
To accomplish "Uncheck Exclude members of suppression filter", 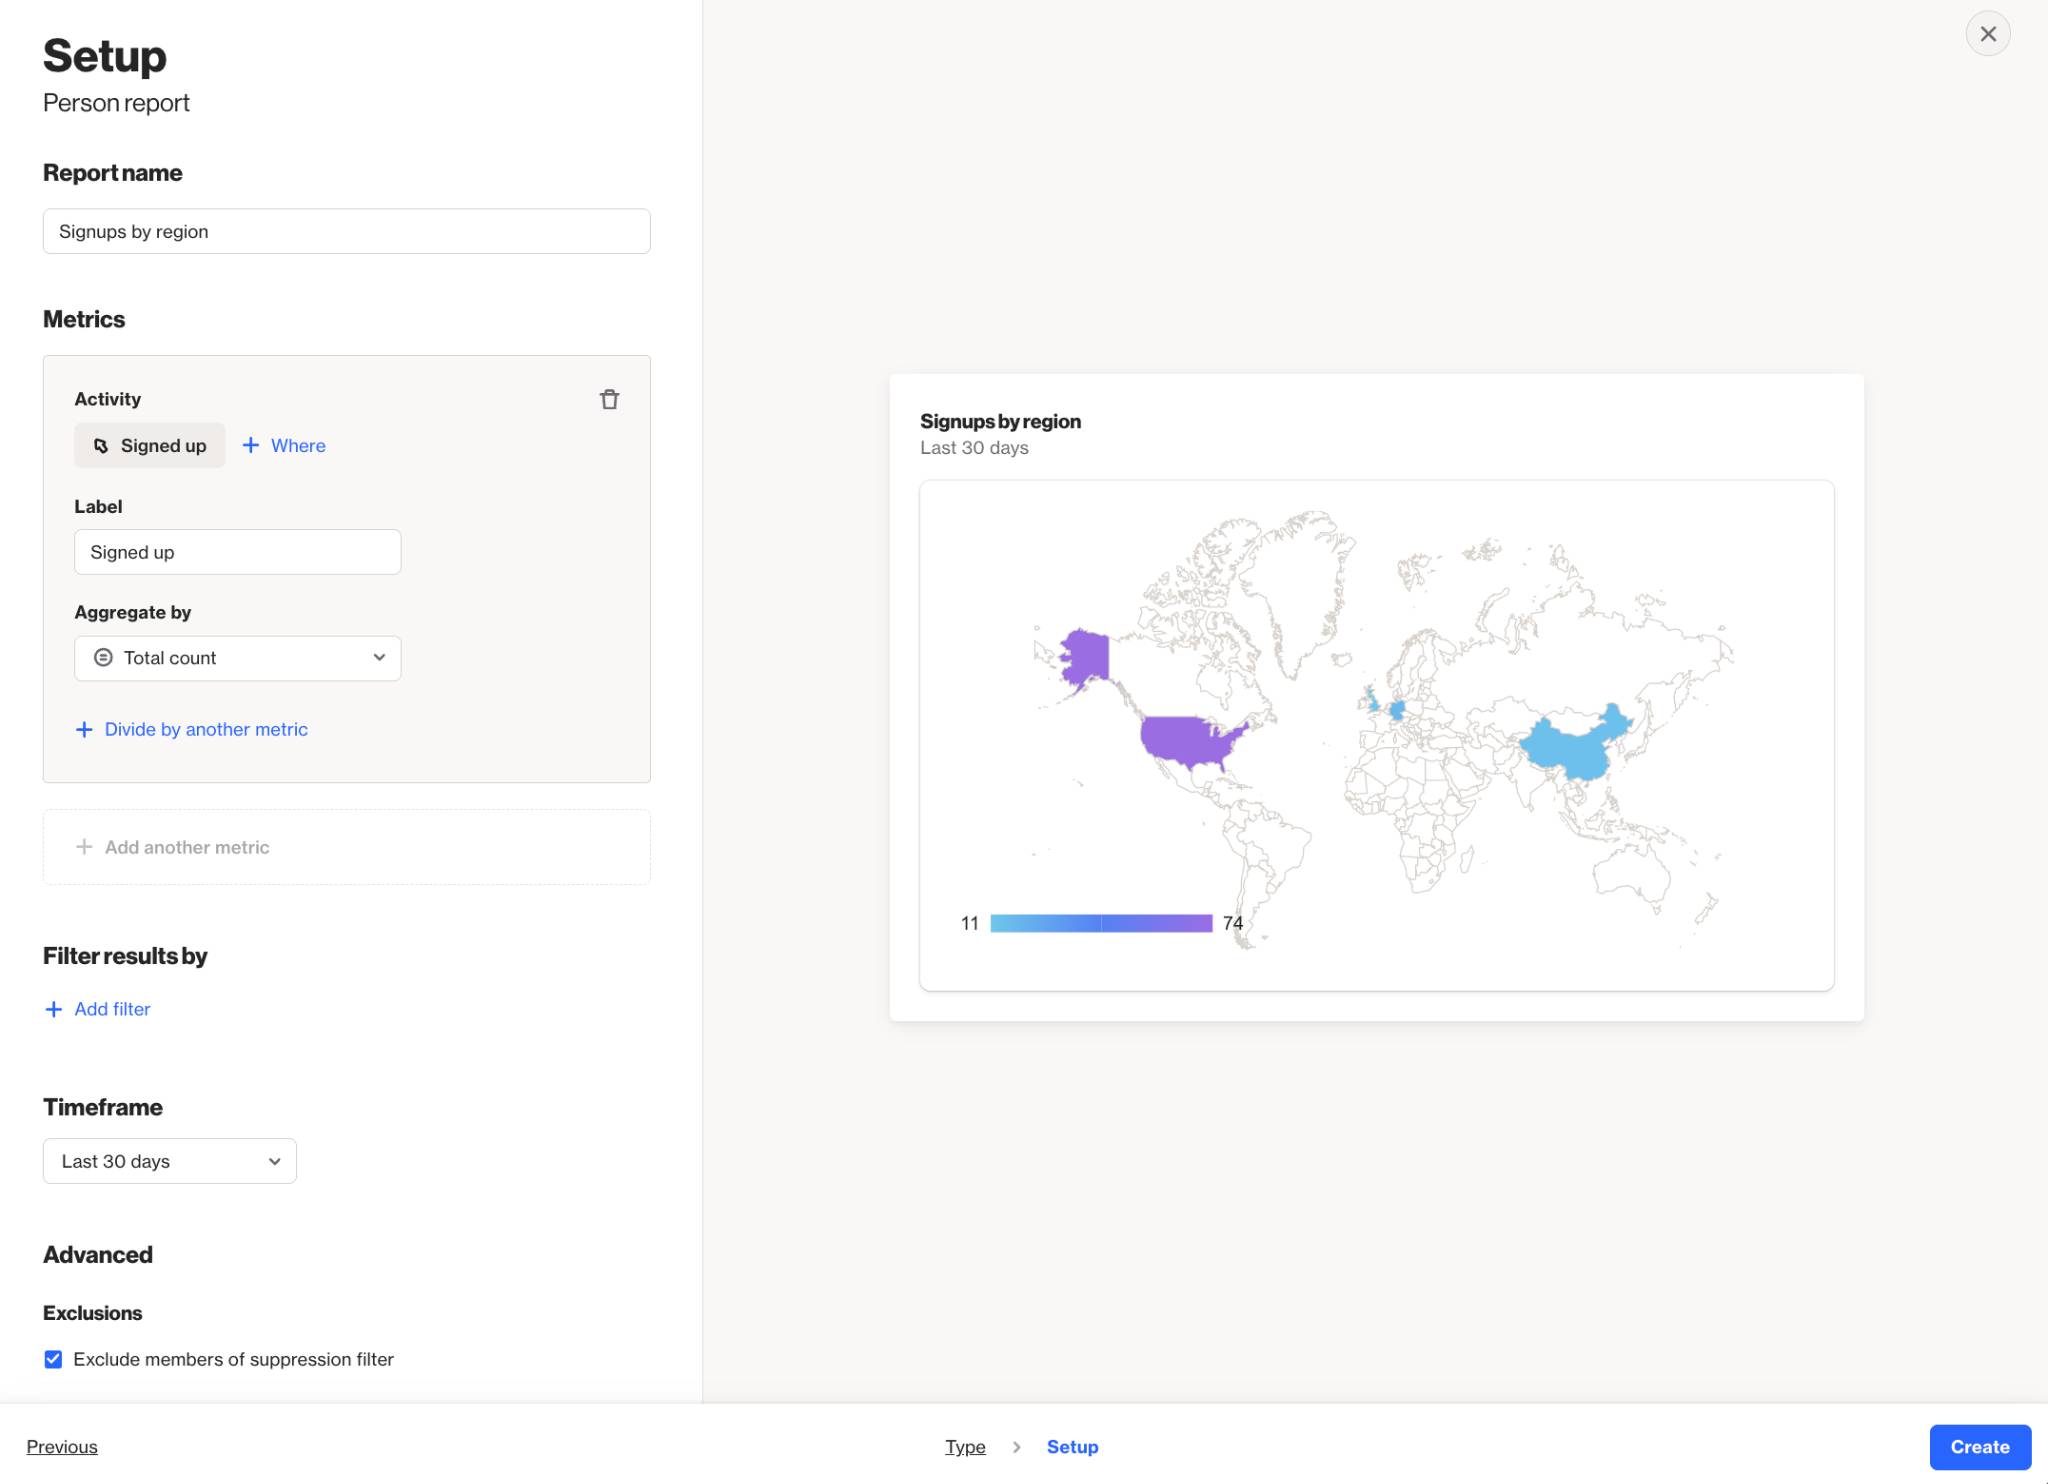I will coord(54,1360).
